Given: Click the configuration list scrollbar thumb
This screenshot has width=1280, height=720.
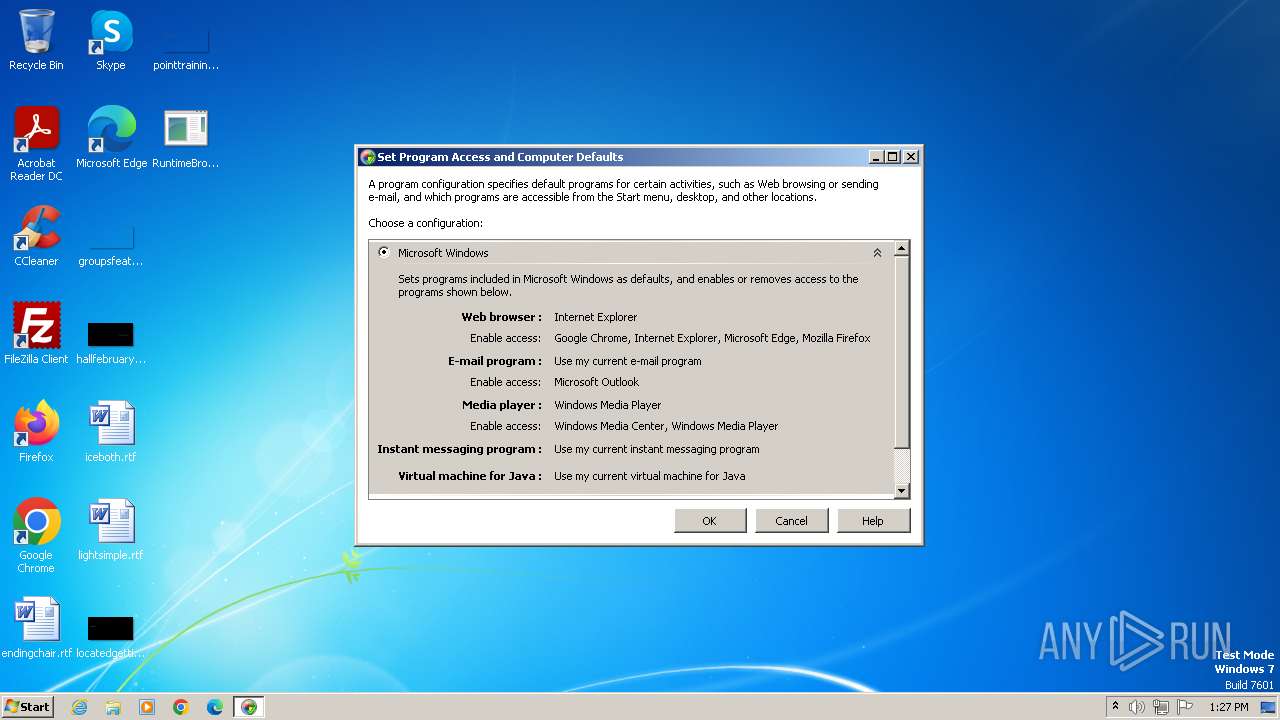Looking at the screenshot, I should 901,352.
